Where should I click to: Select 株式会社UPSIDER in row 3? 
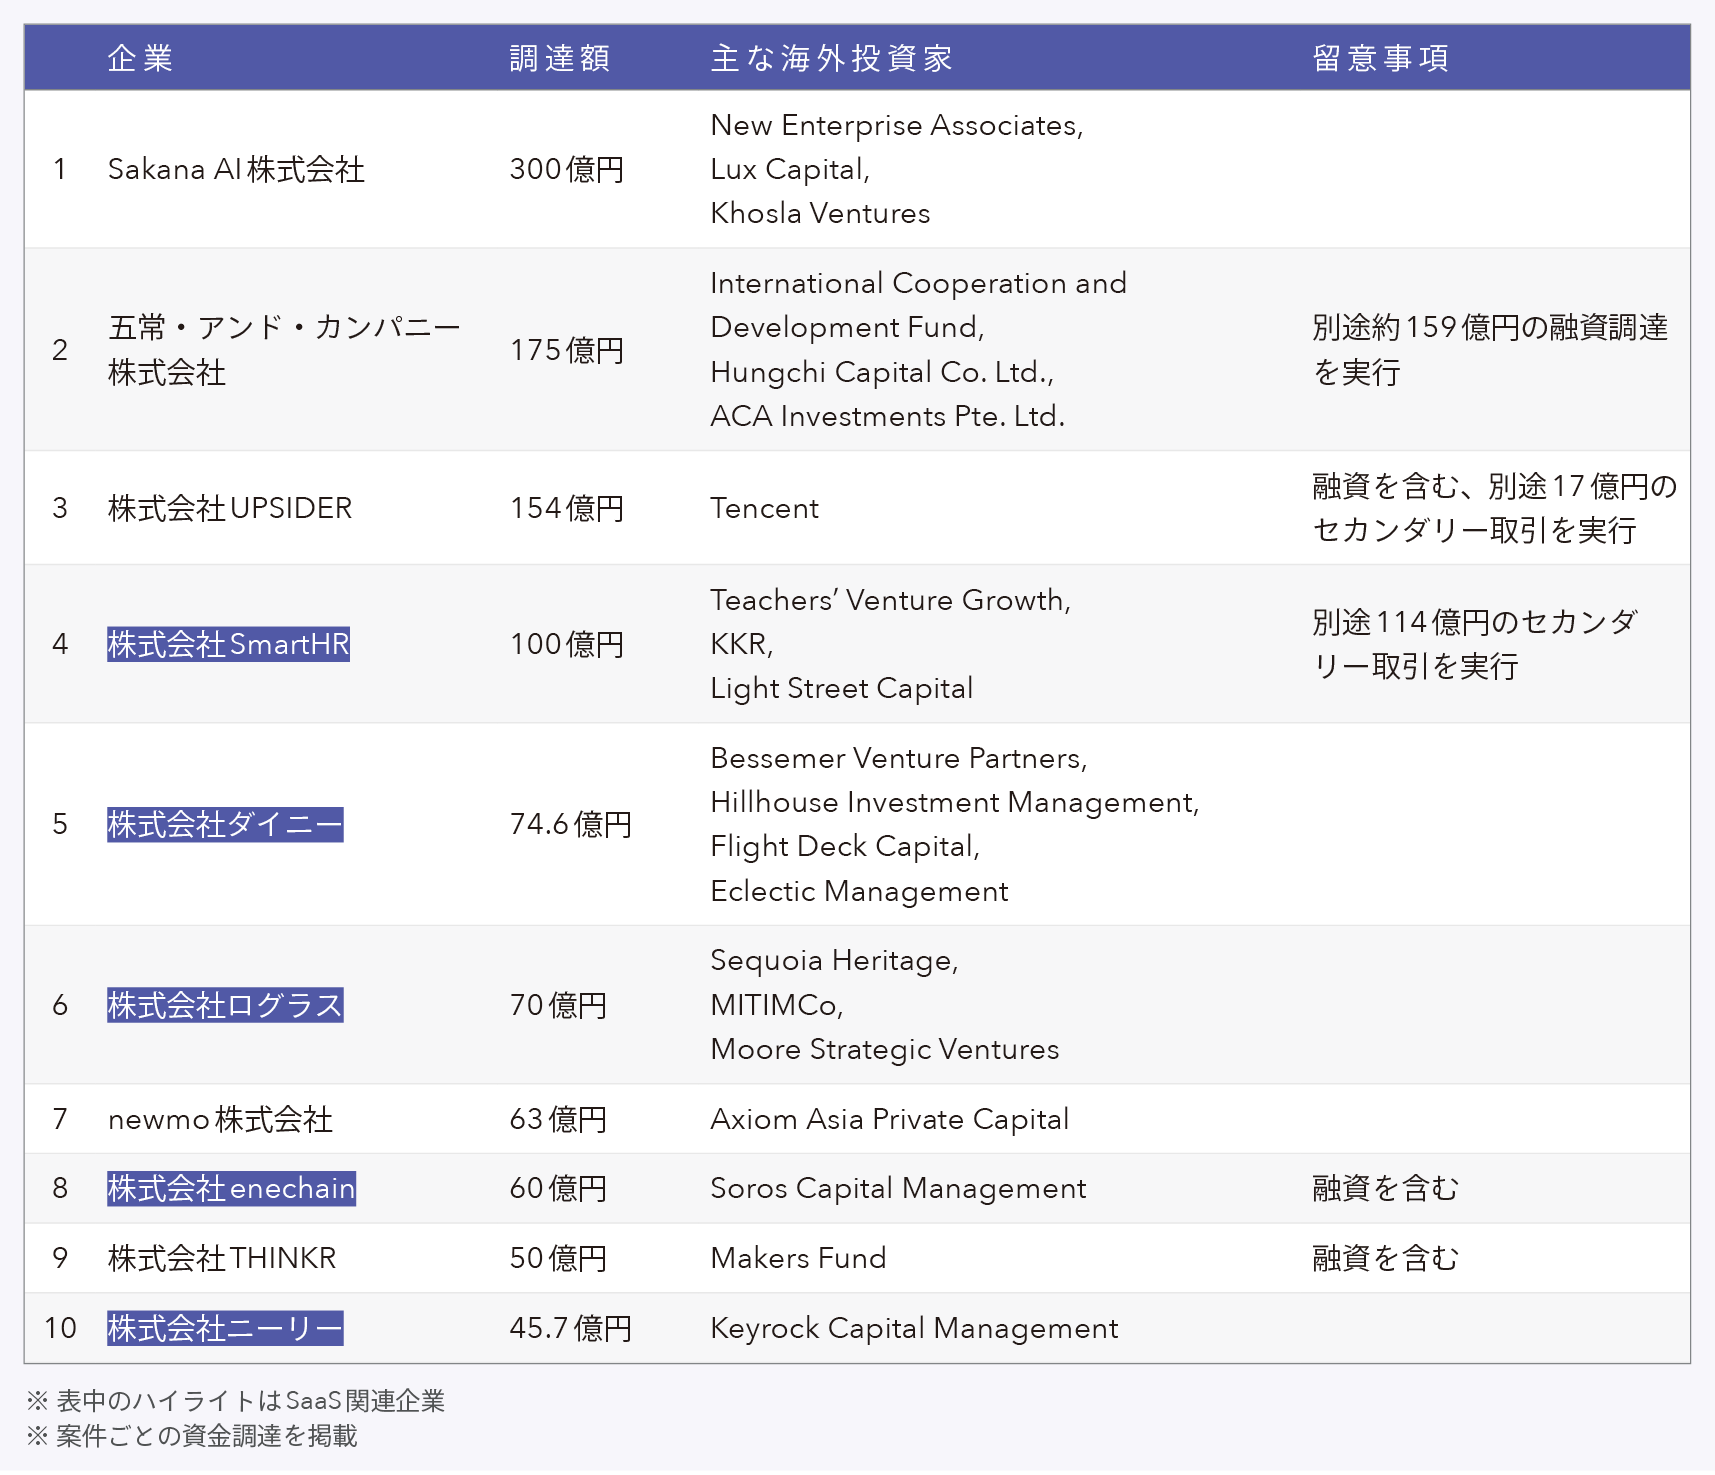tap(229, 507)
